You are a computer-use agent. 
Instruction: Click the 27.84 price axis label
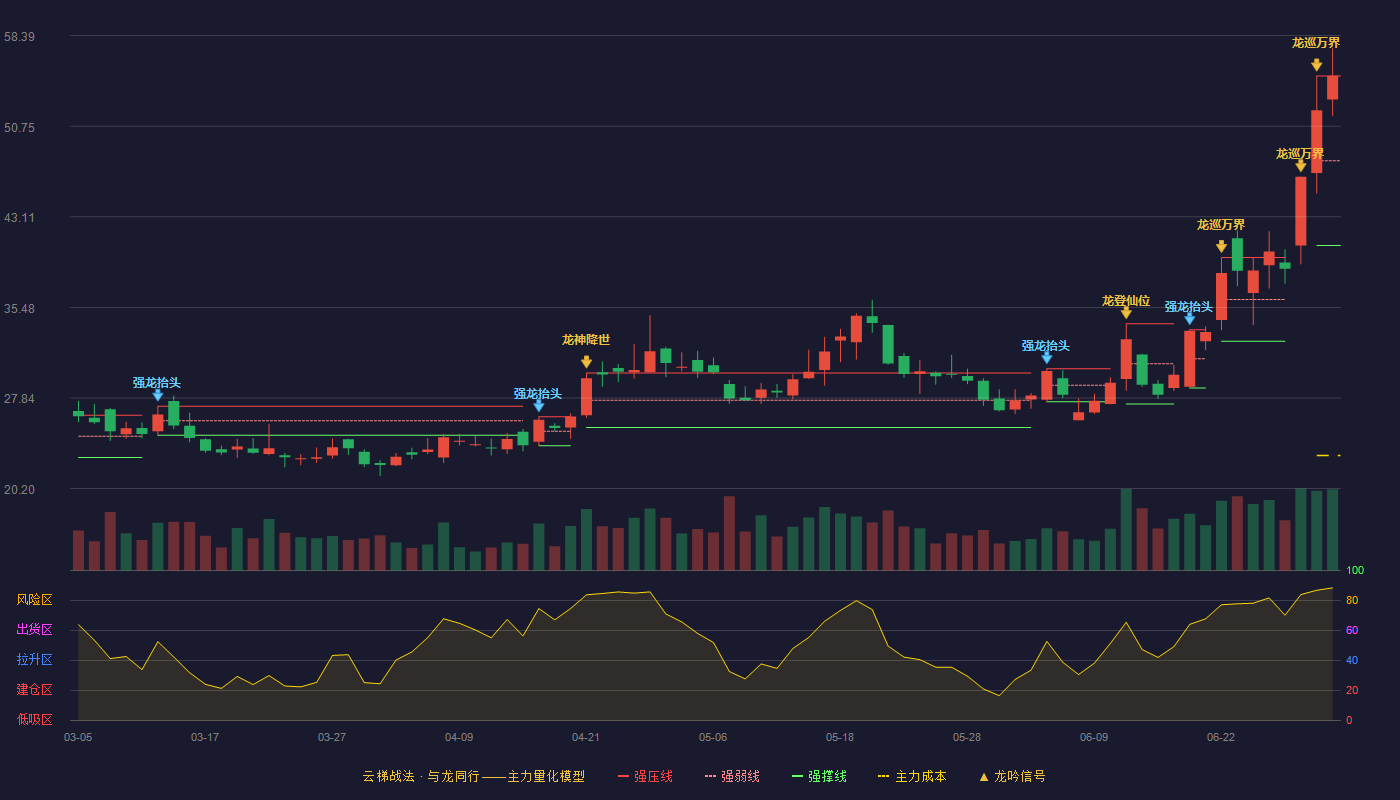[19, 399]
